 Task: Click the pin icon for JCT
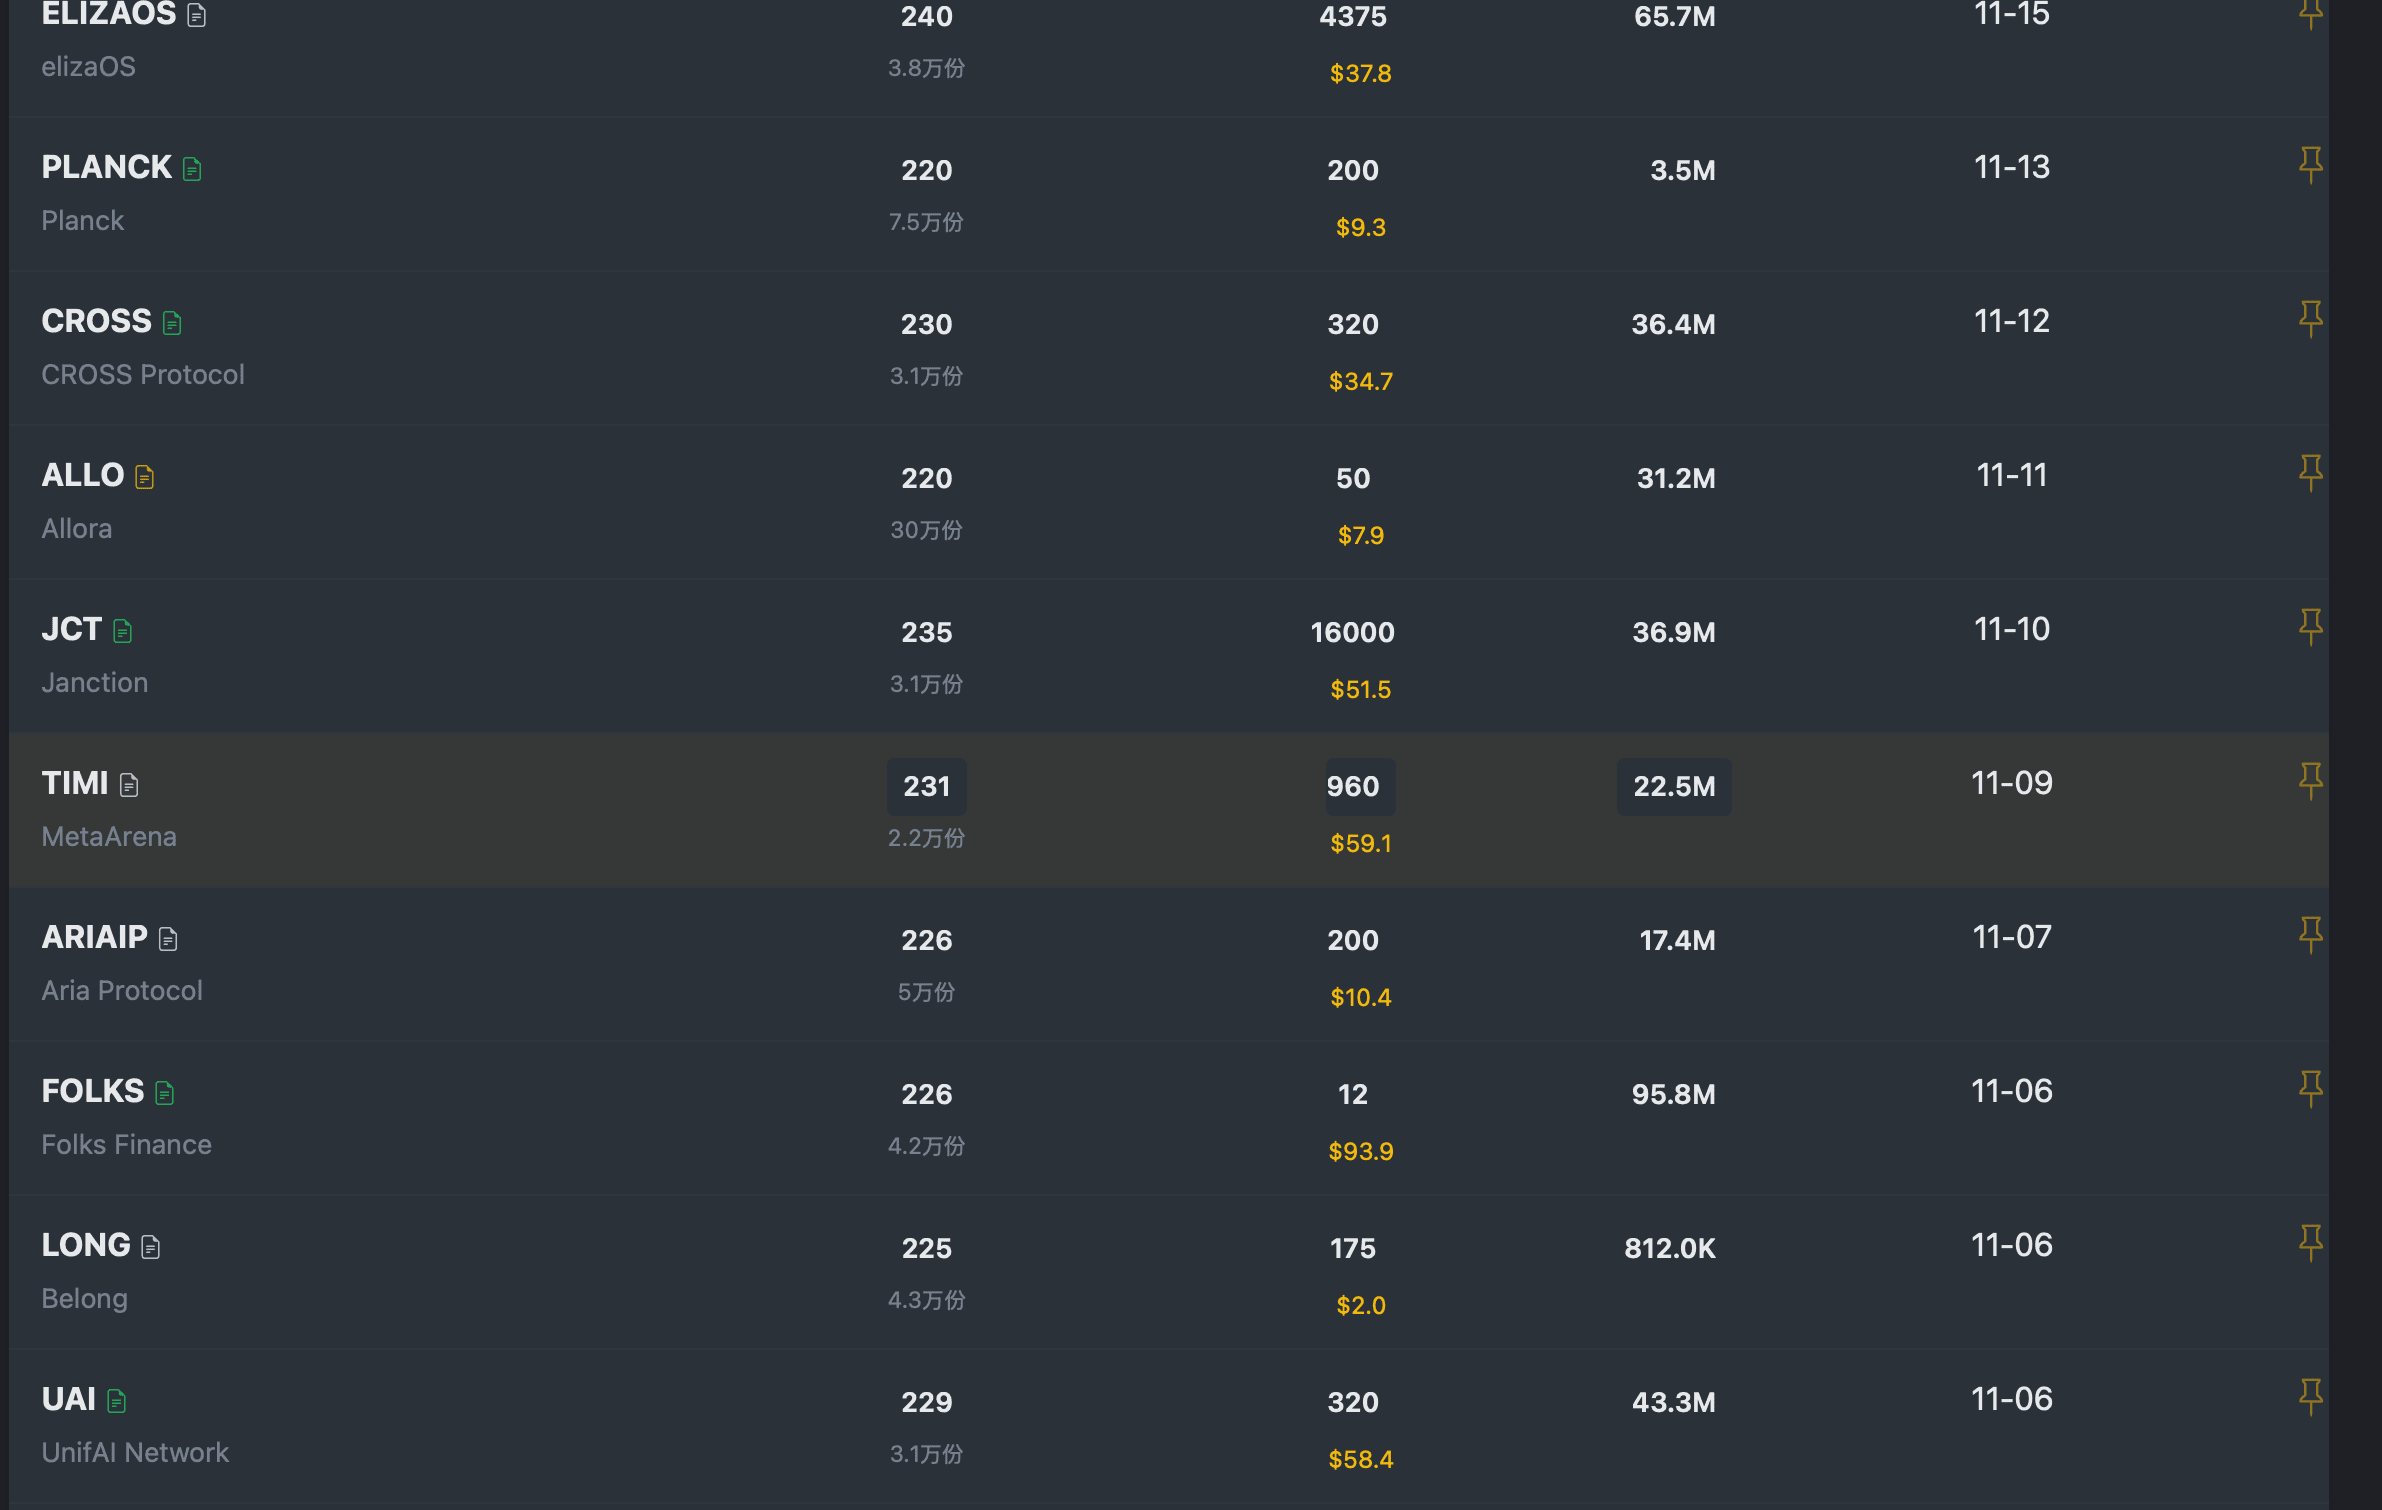tap(2310, 626)
